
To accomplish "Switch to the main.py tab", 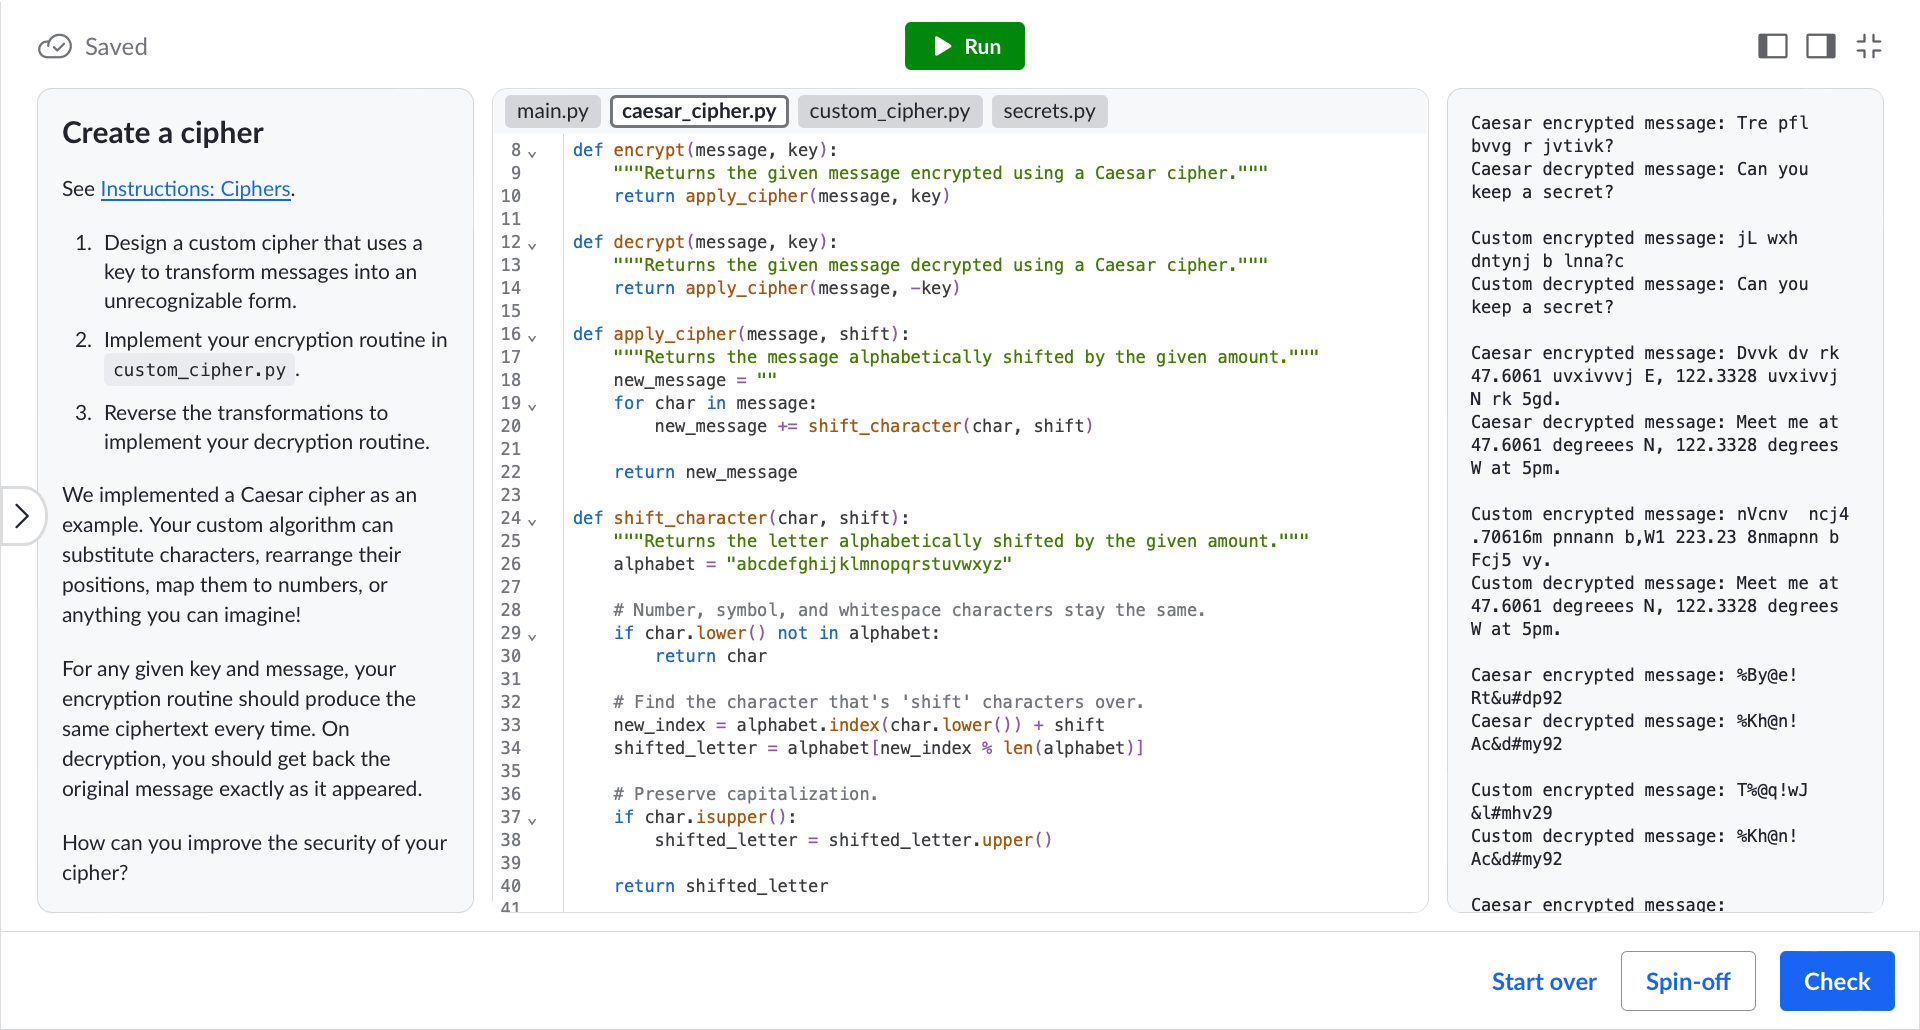I will 553,111.
